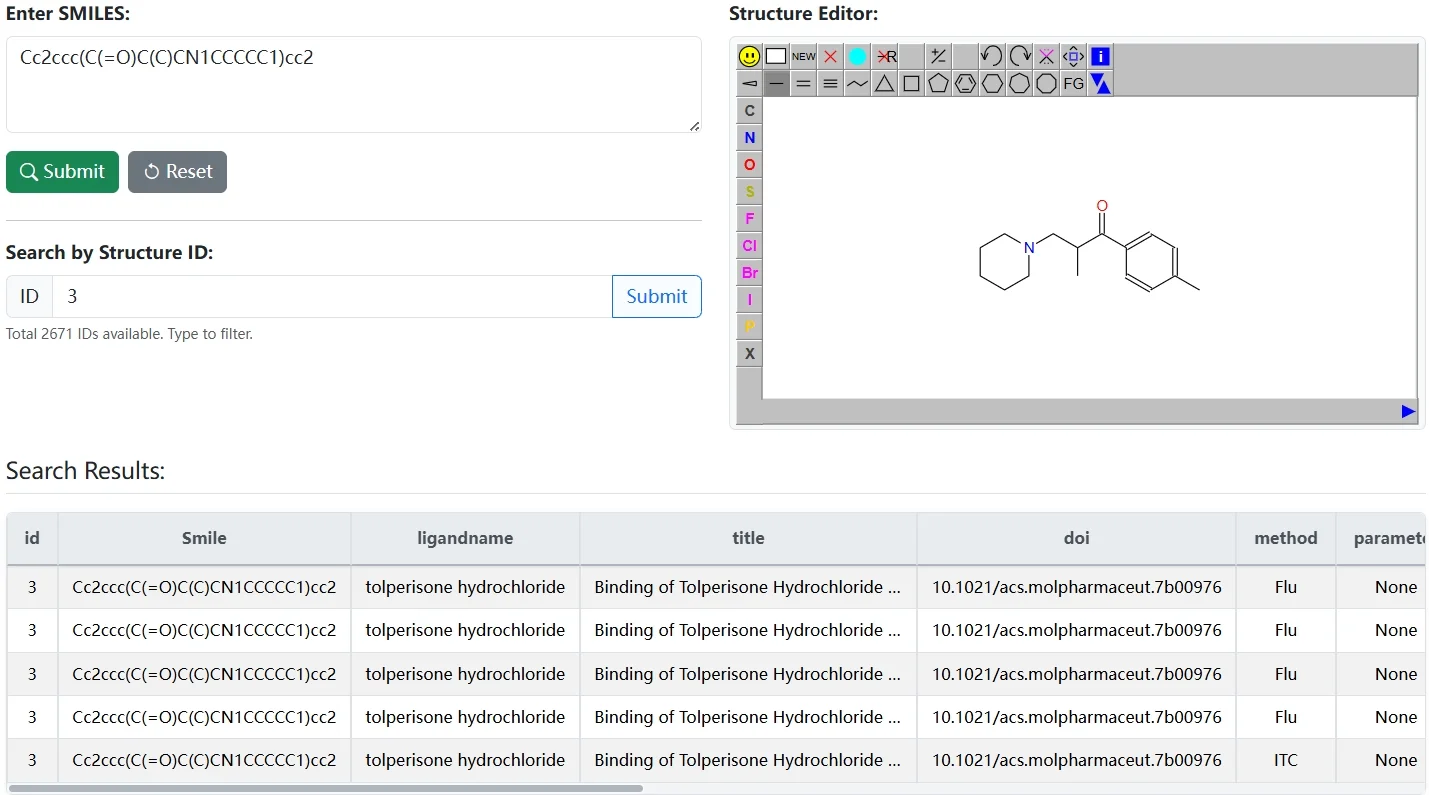This screenshot has width=1429, height=795.
Task: Select the cyclobutane square ring tool
Action: [x=911, y=84]
